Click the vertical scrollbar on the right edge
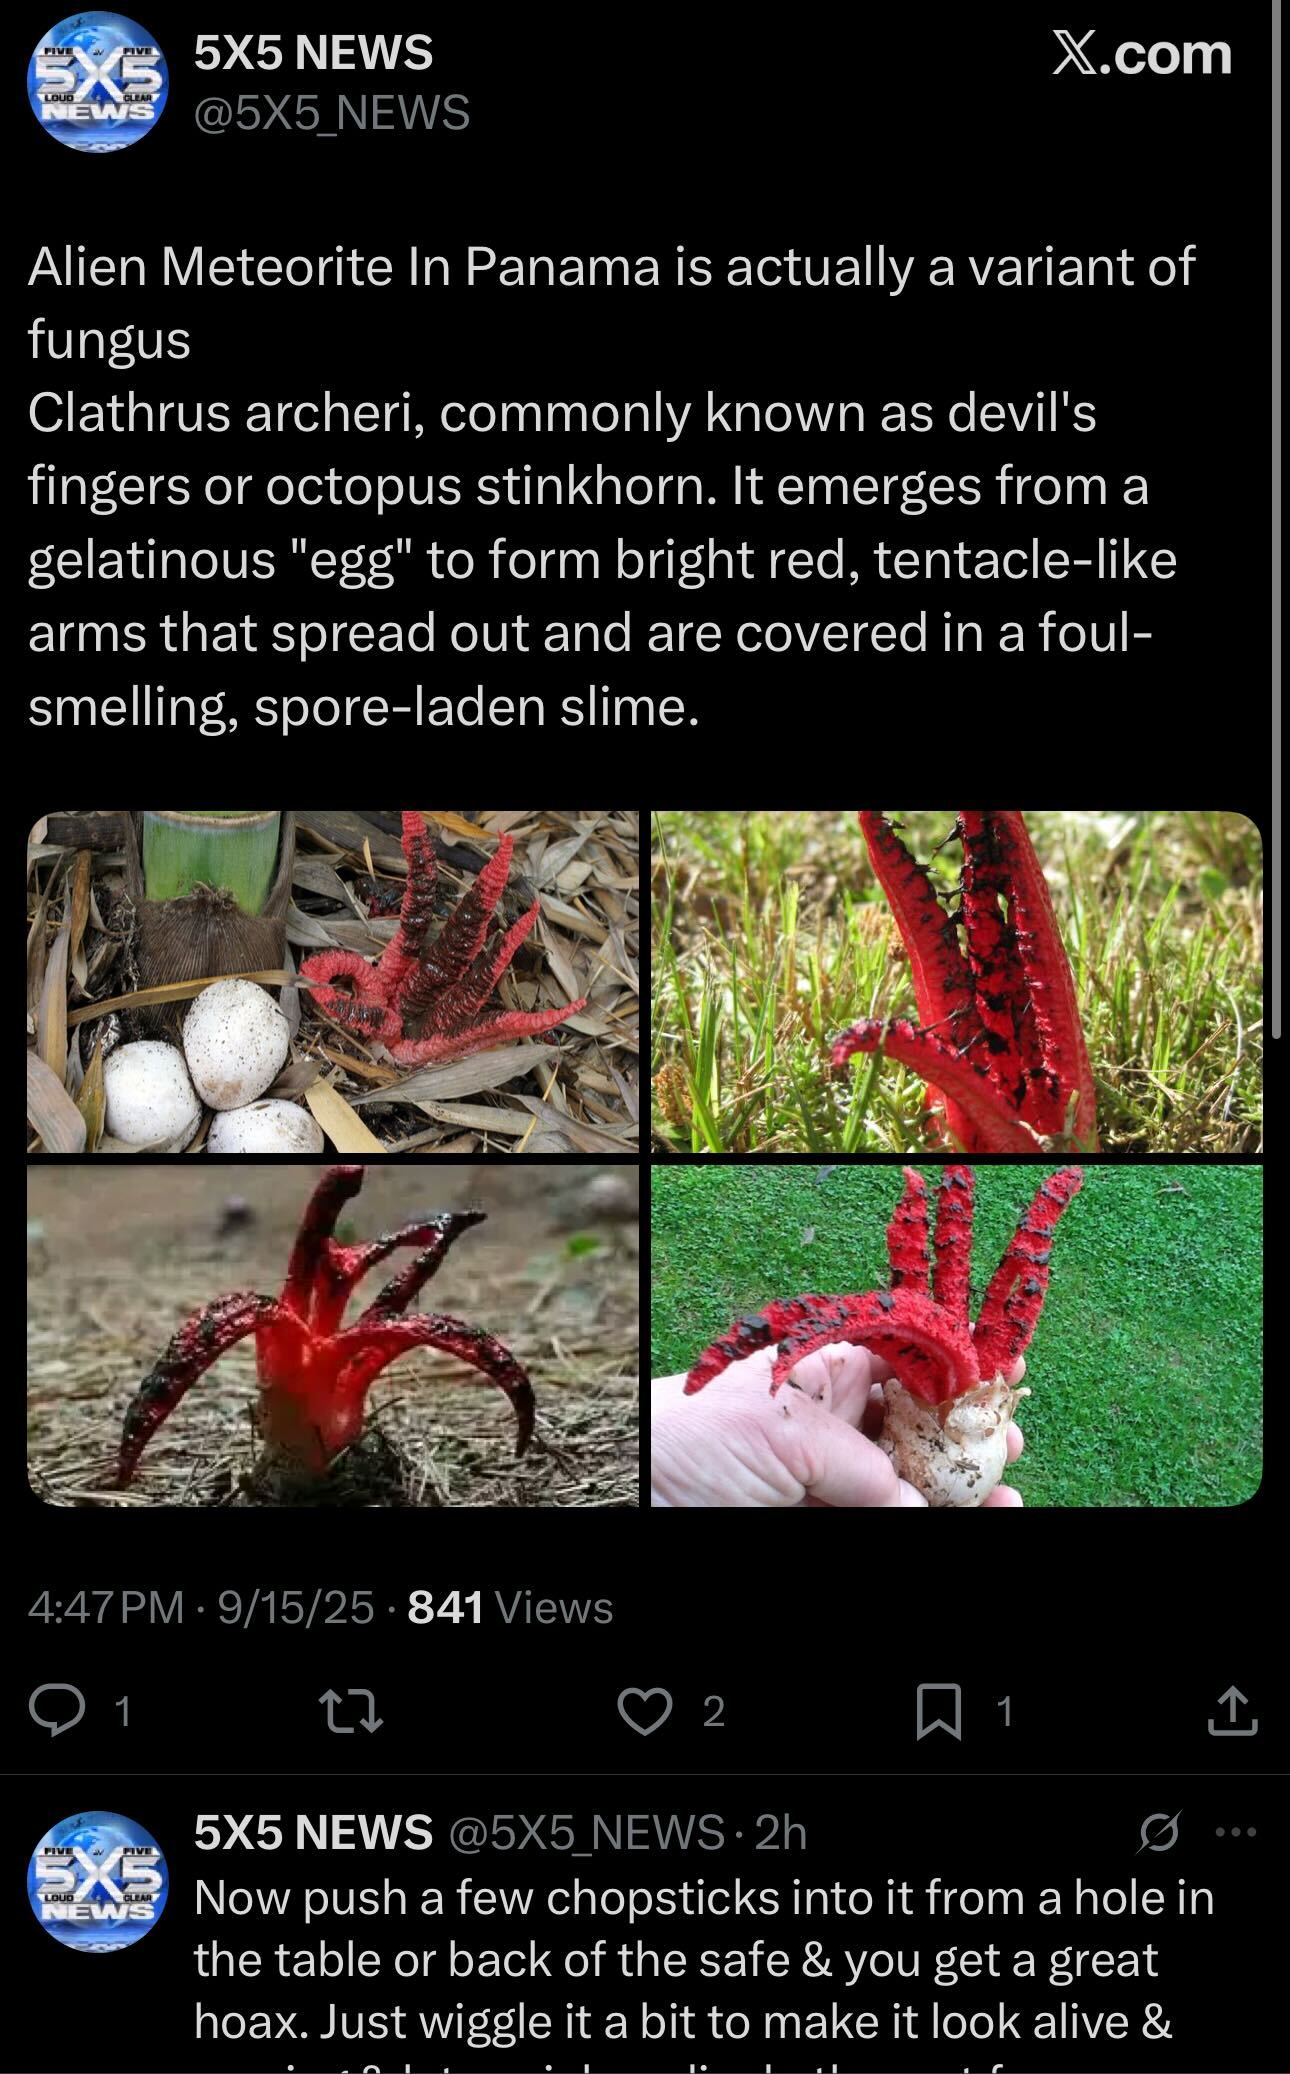This screenshot has height=2074, width=1290. 1277,520
